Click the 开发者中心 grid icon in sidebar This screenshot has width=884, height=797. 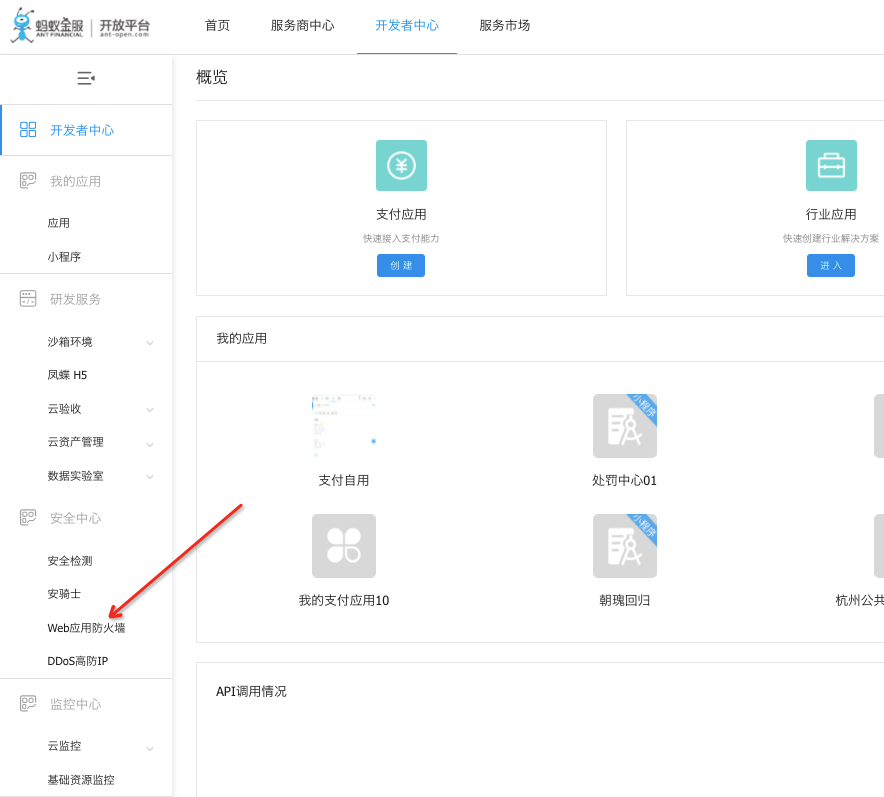[28, 130]
